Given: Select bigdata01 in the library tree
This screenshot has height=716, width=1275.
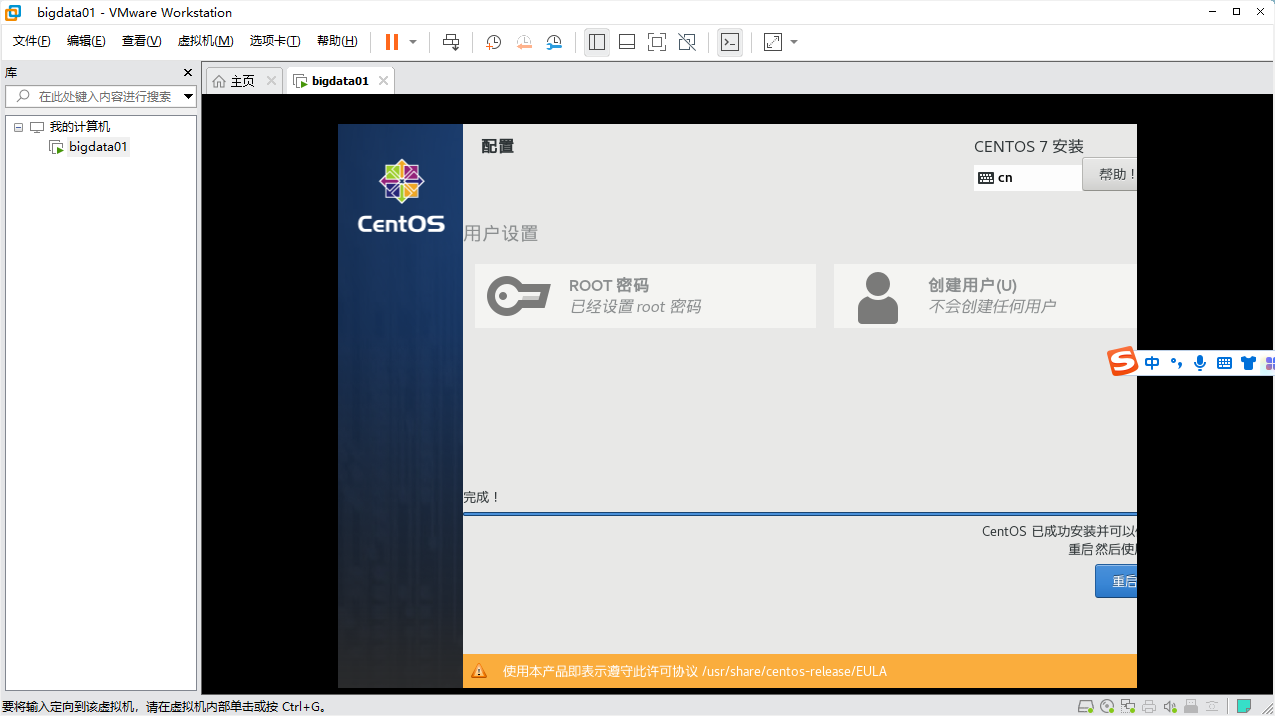Looking at the screenshot, I should click(98, 147).
